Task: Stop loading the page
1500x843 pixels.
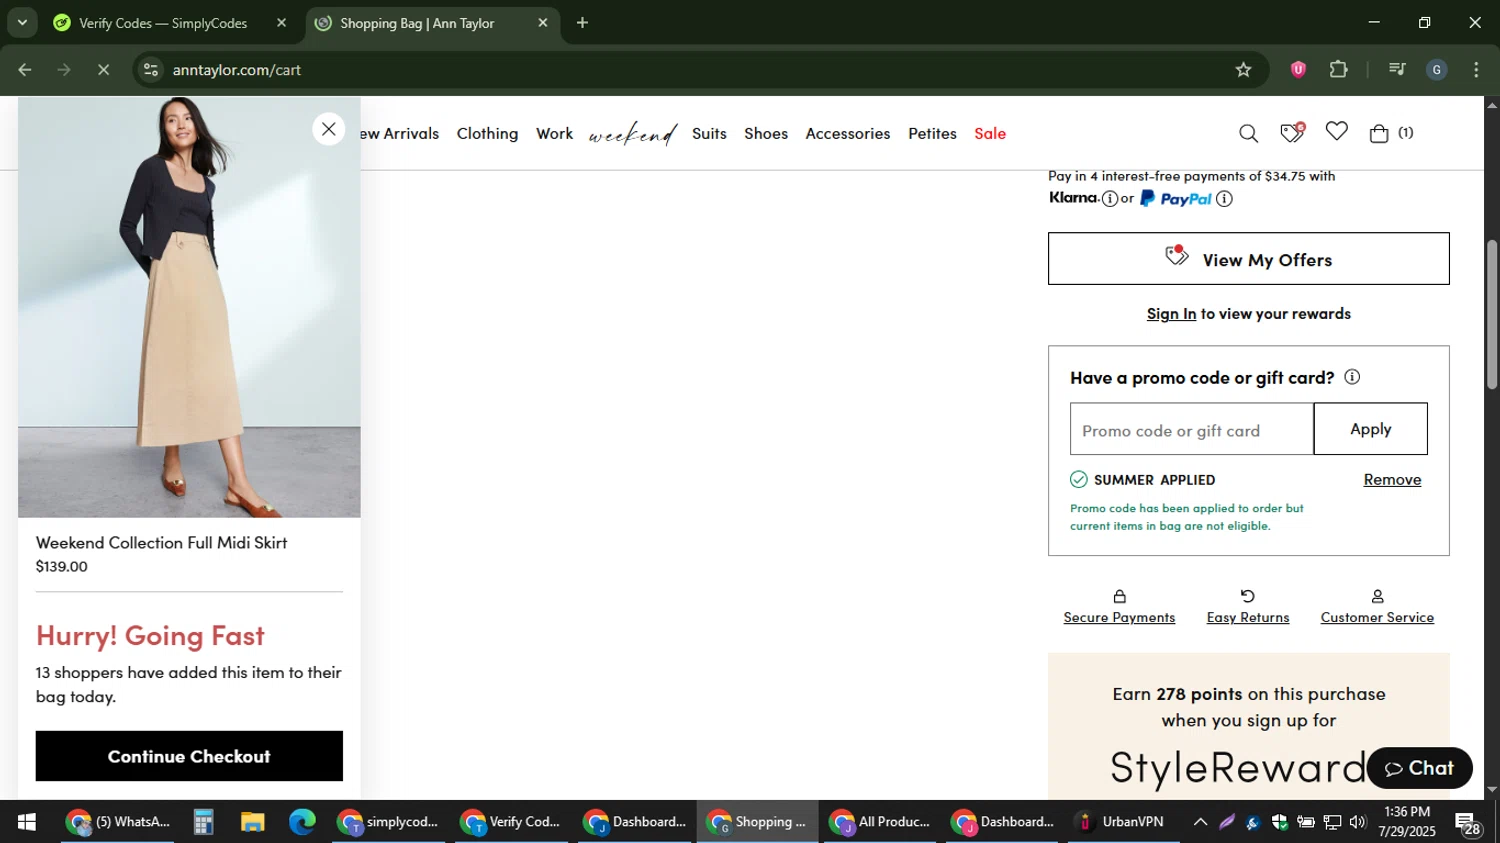Action: (103, 70)
